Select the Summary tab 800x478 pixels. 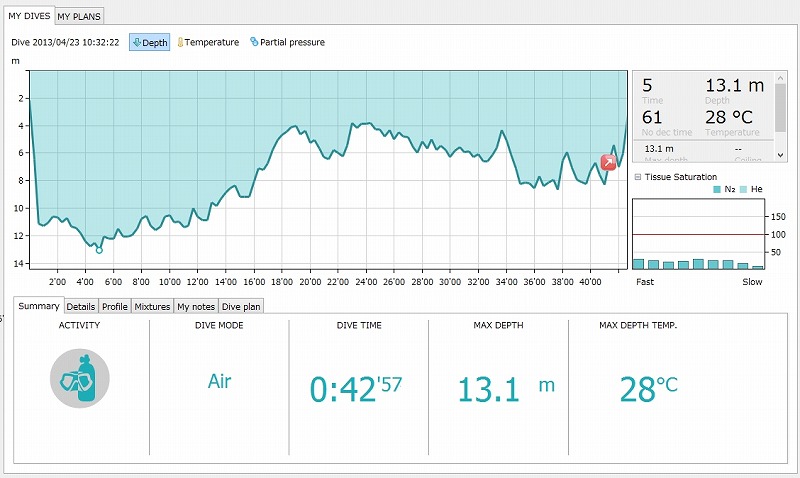point(39,305)
